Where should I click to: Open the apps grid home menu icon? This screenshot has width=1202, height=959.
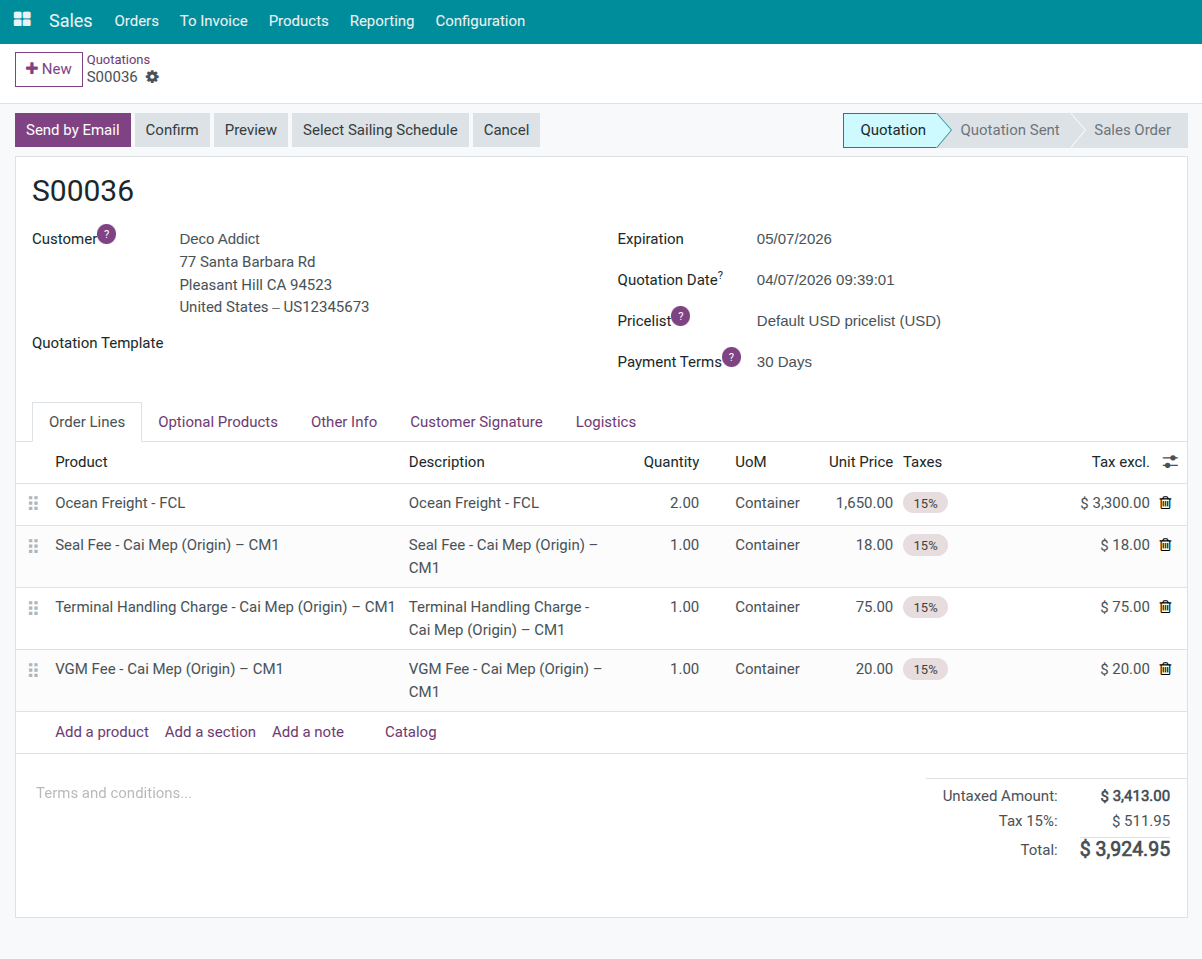22,20
